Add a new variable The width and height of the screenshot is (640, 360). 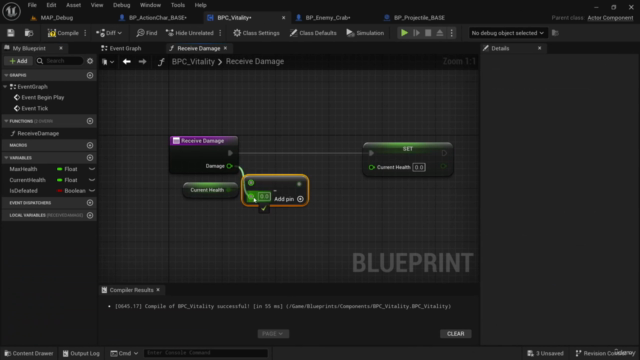90,158
